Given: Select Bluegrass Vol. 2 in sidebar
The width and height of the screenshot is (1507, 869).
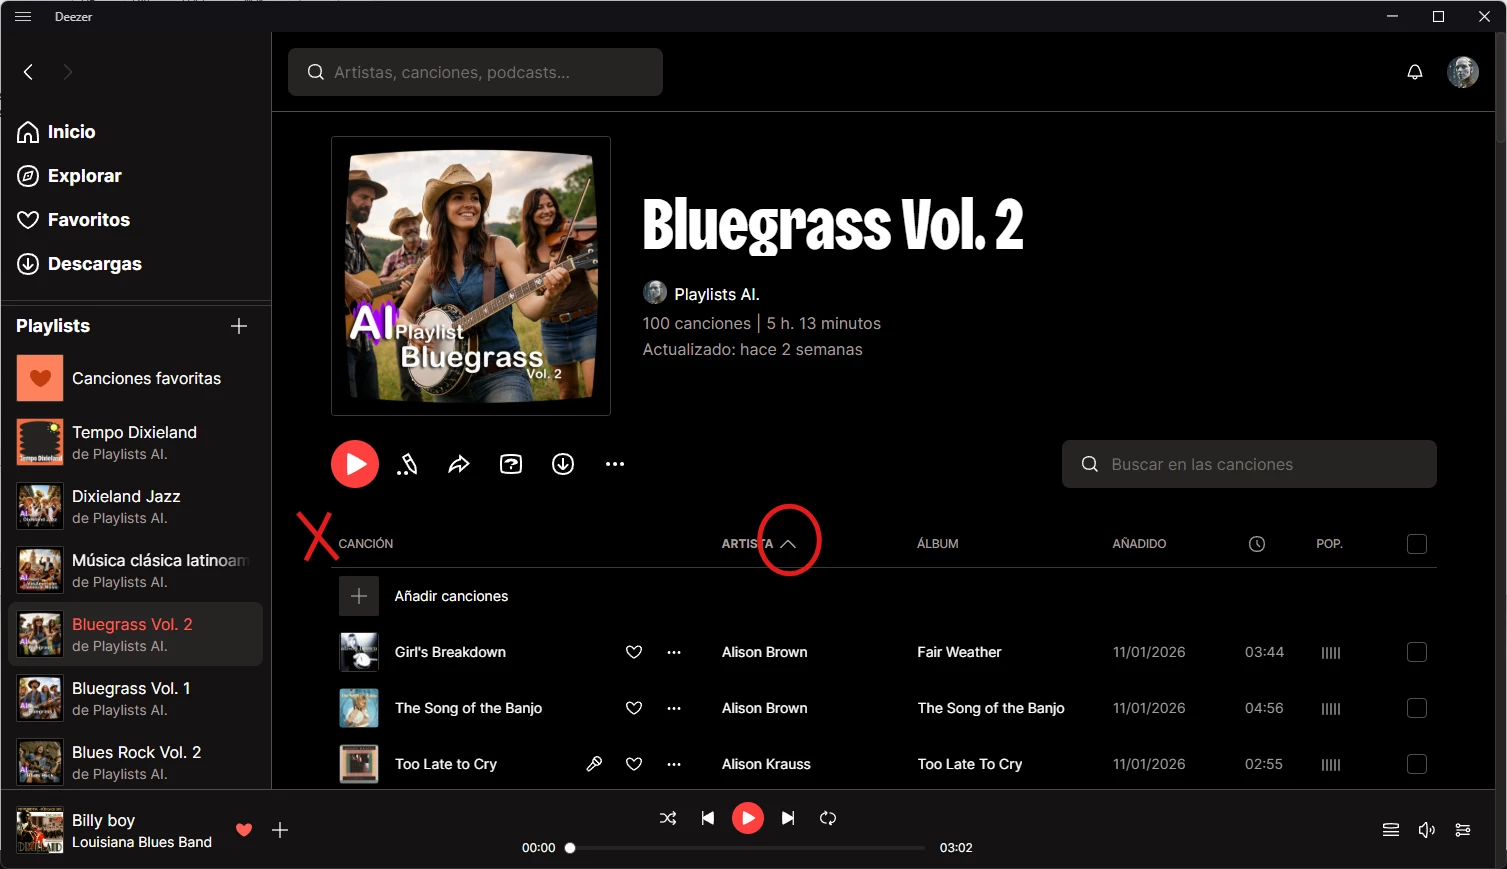Looking at the screenshot, I should coord(135,634).
